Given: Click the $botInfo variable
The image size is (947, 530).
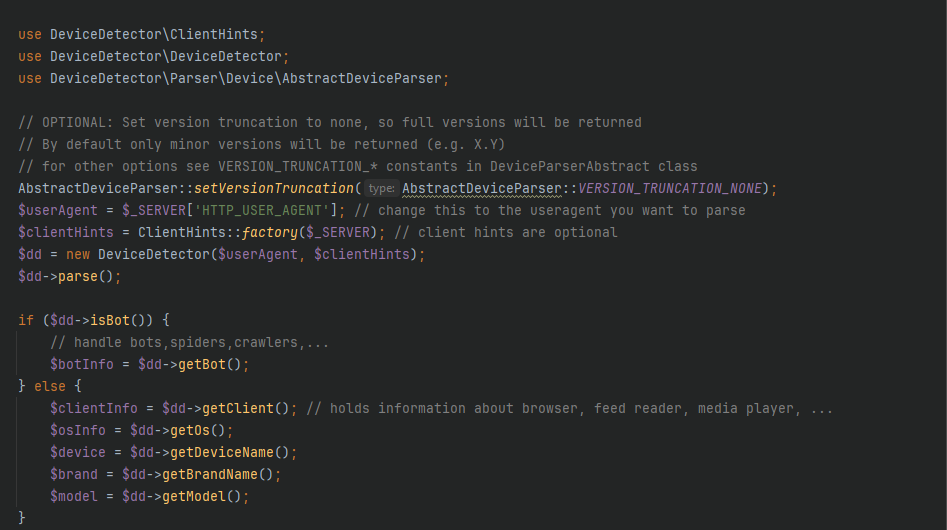Looking at the screenshot, I should click(x=82, y=364).
